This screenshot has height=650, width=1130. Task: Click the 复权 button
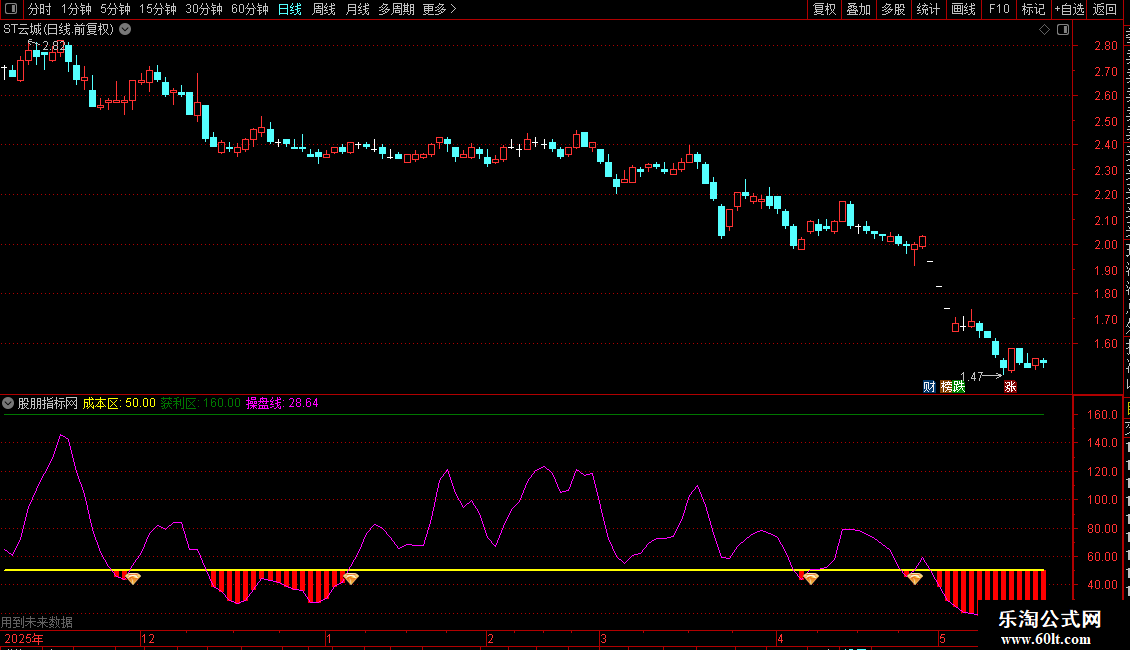(824, 9)
